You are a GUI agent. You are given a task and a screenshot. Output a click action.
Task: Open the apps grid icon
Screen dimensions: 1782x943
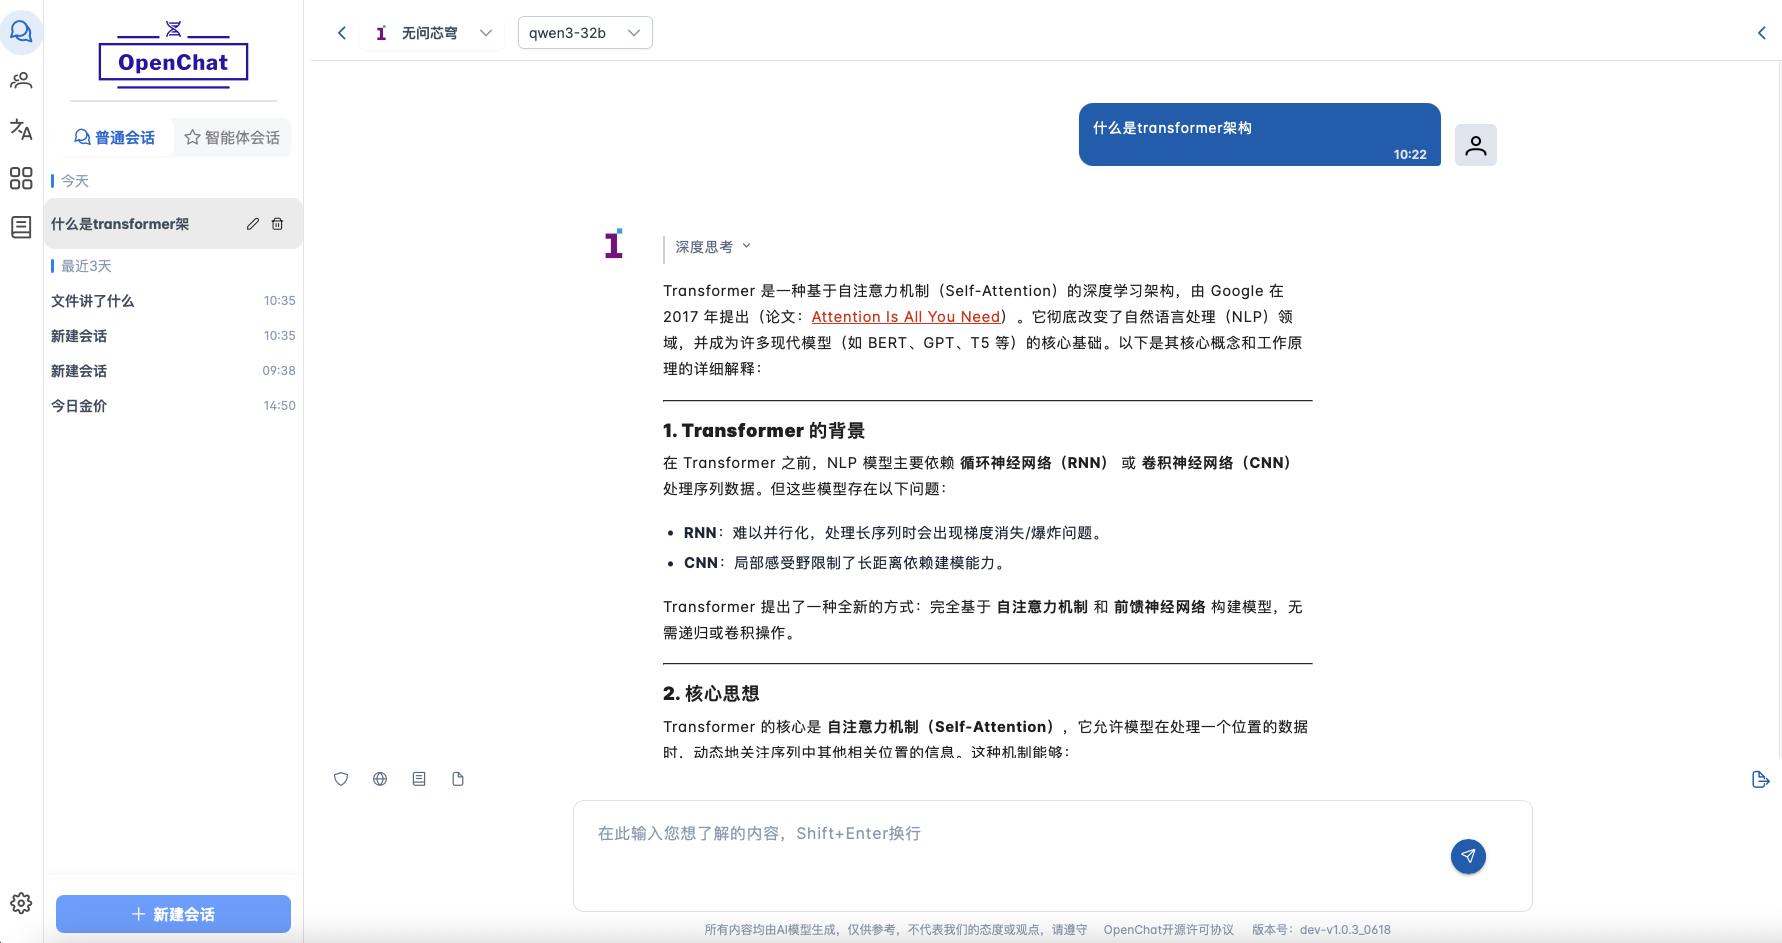[21, 178]
